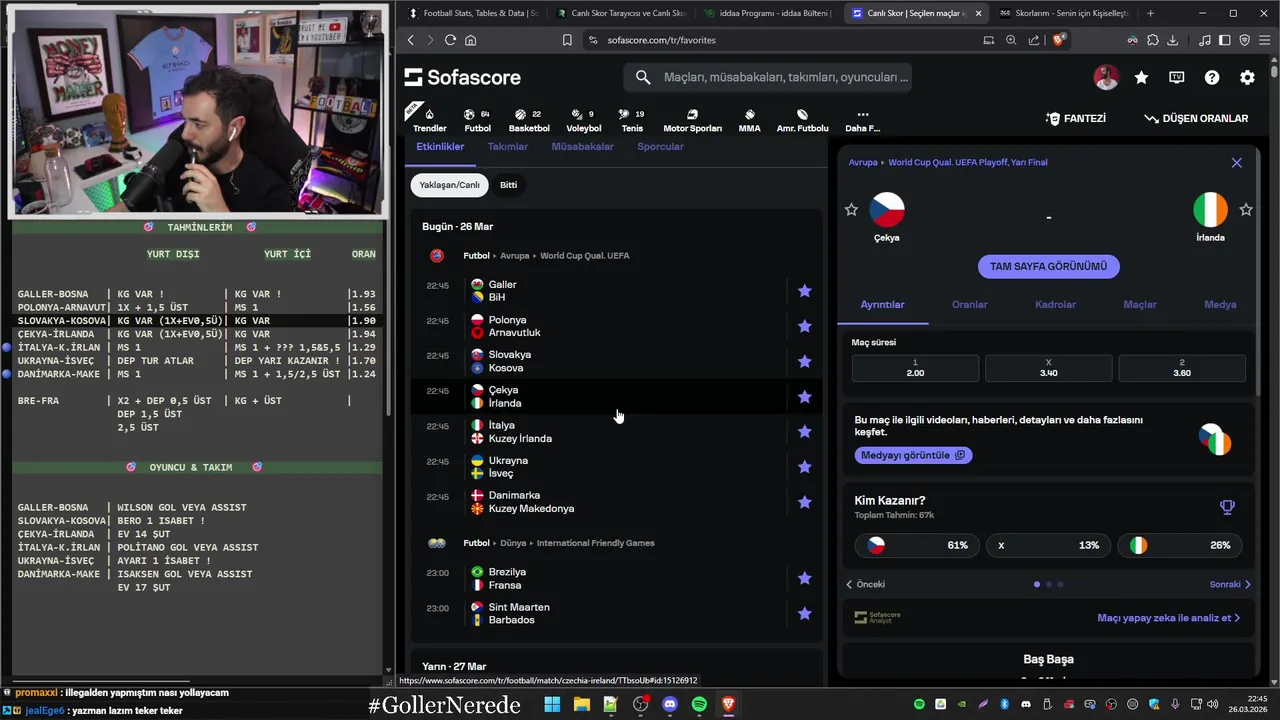Click the Sofascore search field
This screenshot has height=720, width=1280.
click(x=768, y=77)
